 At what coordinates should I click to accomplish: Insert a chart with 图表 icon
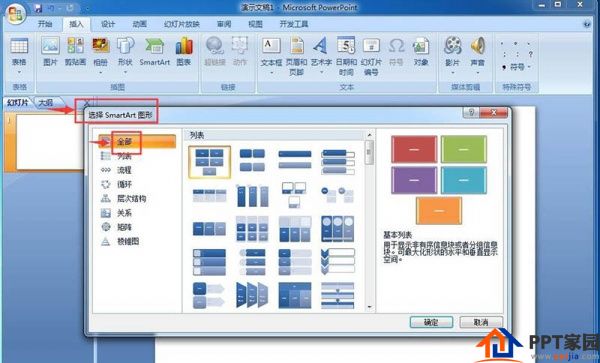pyautogui.click(x=184, y=52)
